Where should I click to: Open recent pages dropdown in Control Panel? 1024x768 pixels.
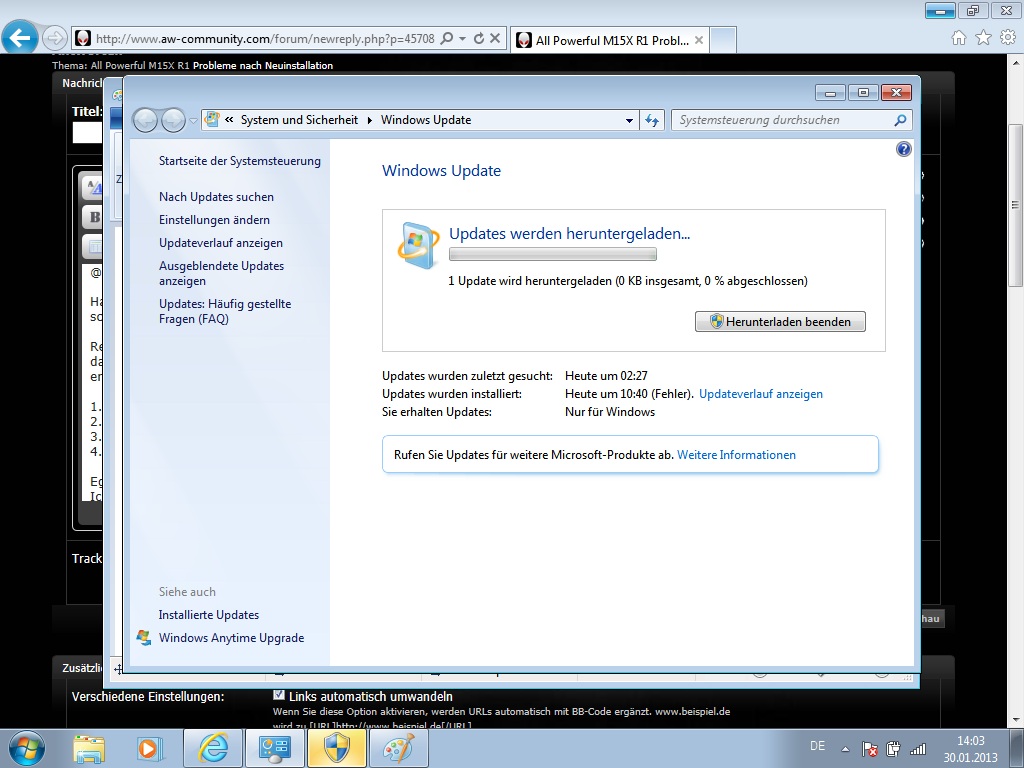[193, 121]
